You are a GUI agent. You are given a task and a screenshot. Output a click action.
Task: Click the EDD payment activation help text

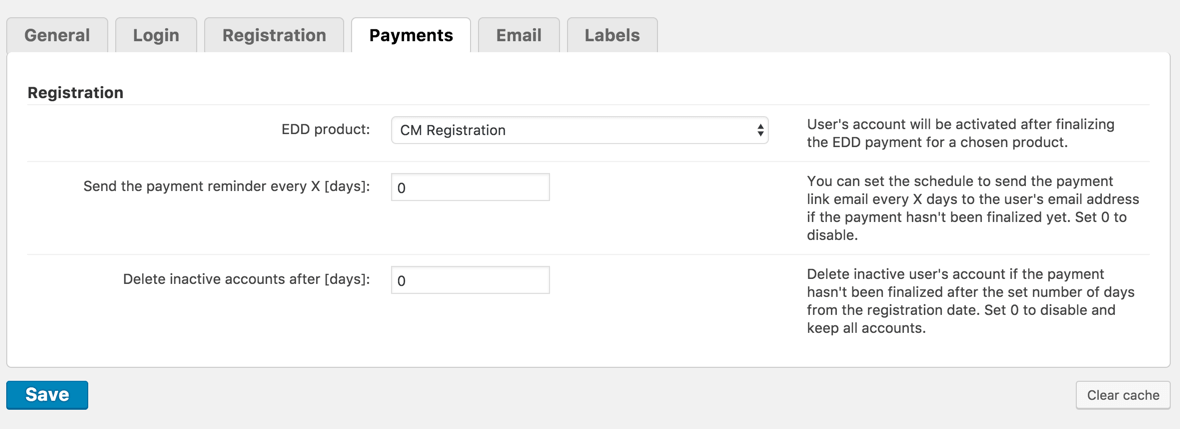(960, 133)
